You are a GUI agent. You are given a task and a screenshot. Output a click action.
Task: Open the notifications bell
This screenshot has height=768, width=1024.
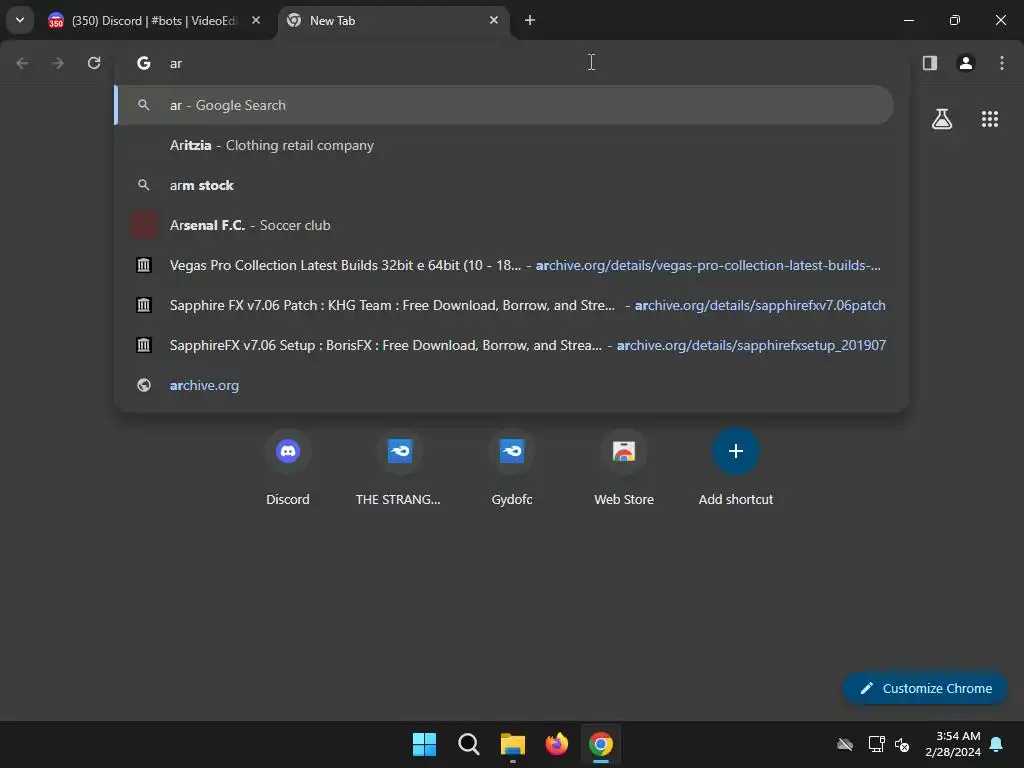click(997, 744)
